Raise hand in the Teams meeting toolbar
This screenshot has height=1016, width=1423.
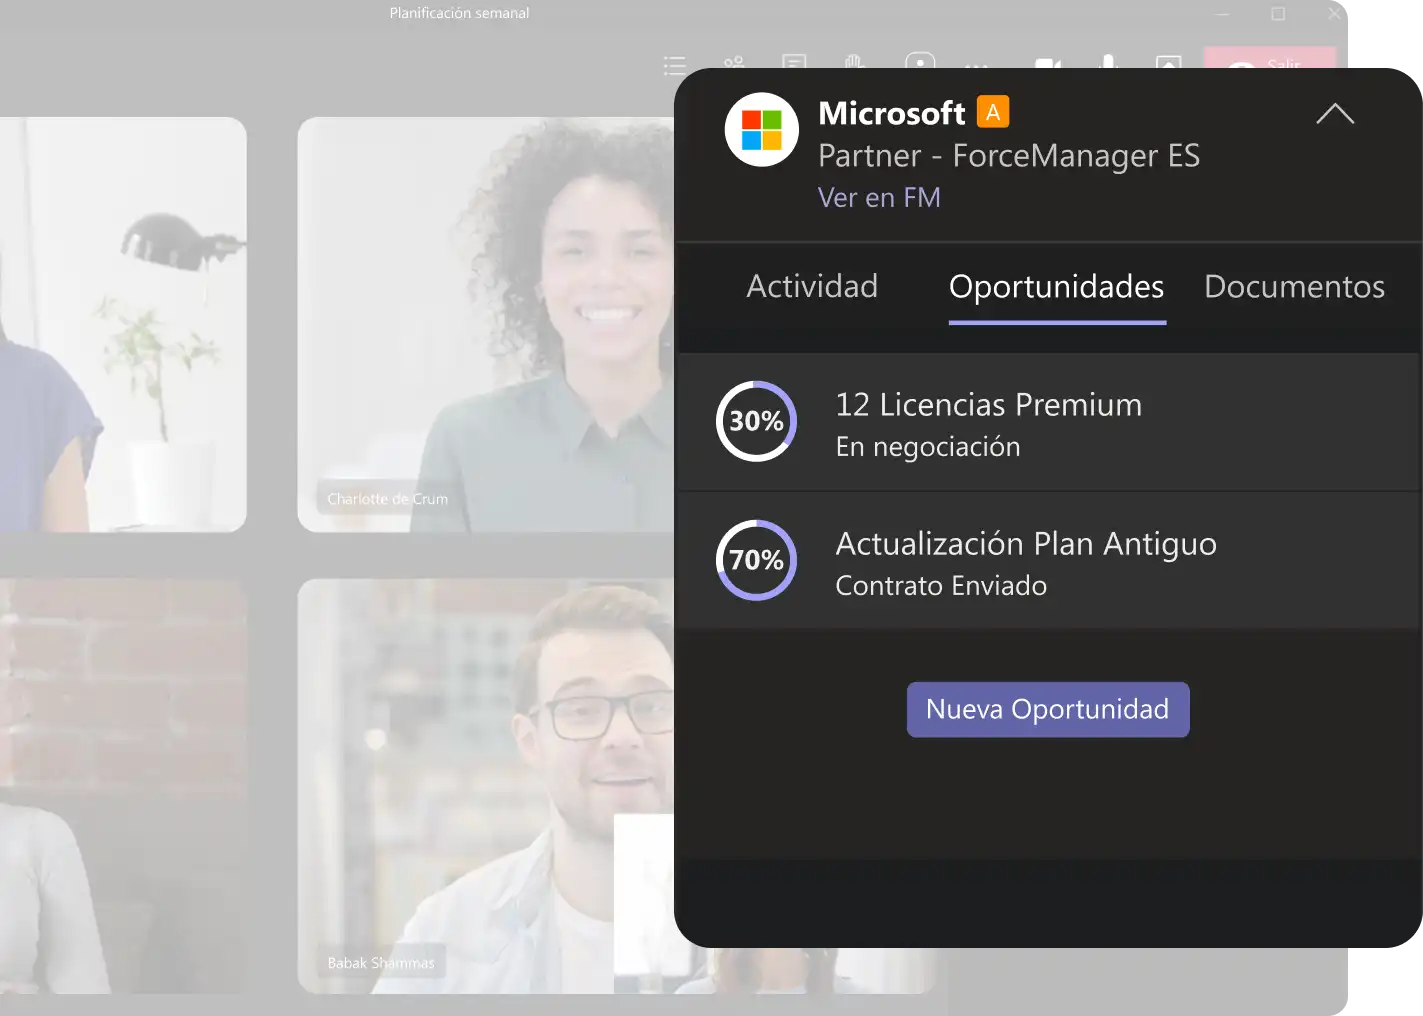[x=854, y=62]
